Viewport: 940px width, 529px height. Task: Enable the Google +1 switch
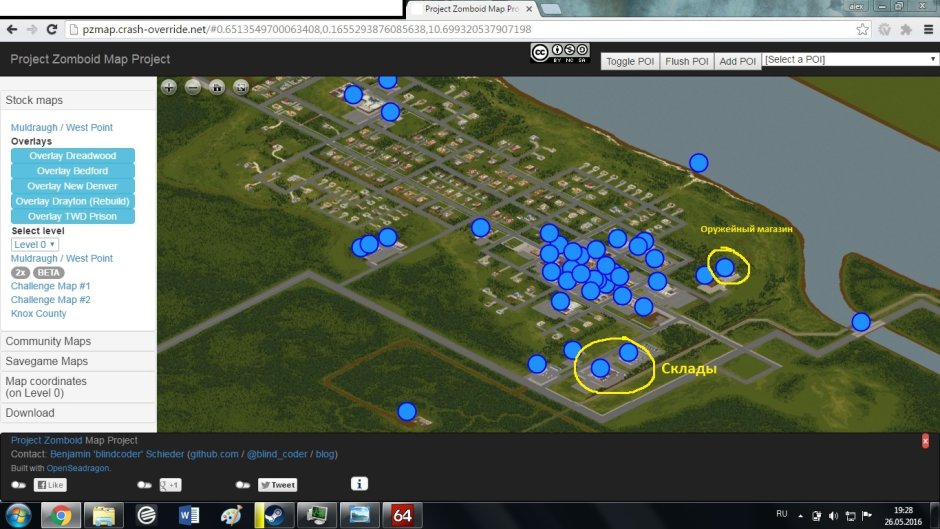pyautogui.click(x=144, y=485)
